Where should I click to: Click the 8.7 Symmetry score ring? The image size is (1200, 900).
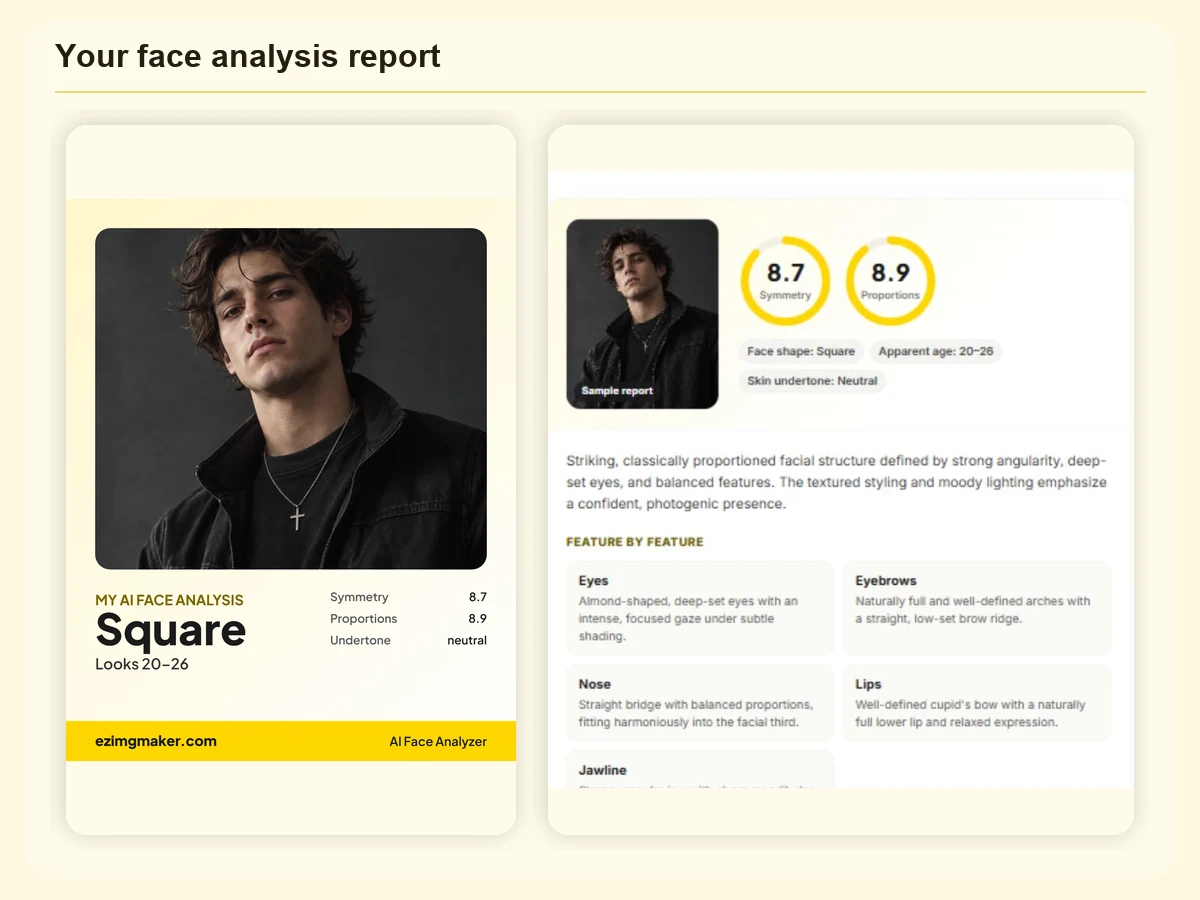click(x=785, y=281)
